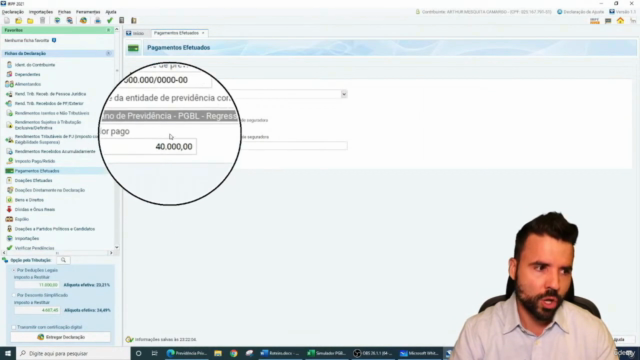Screen dimensions: 640x360
Task: Click the trash delete icon in toolbar
Action: pyautogui.click(x=42, y=20)
